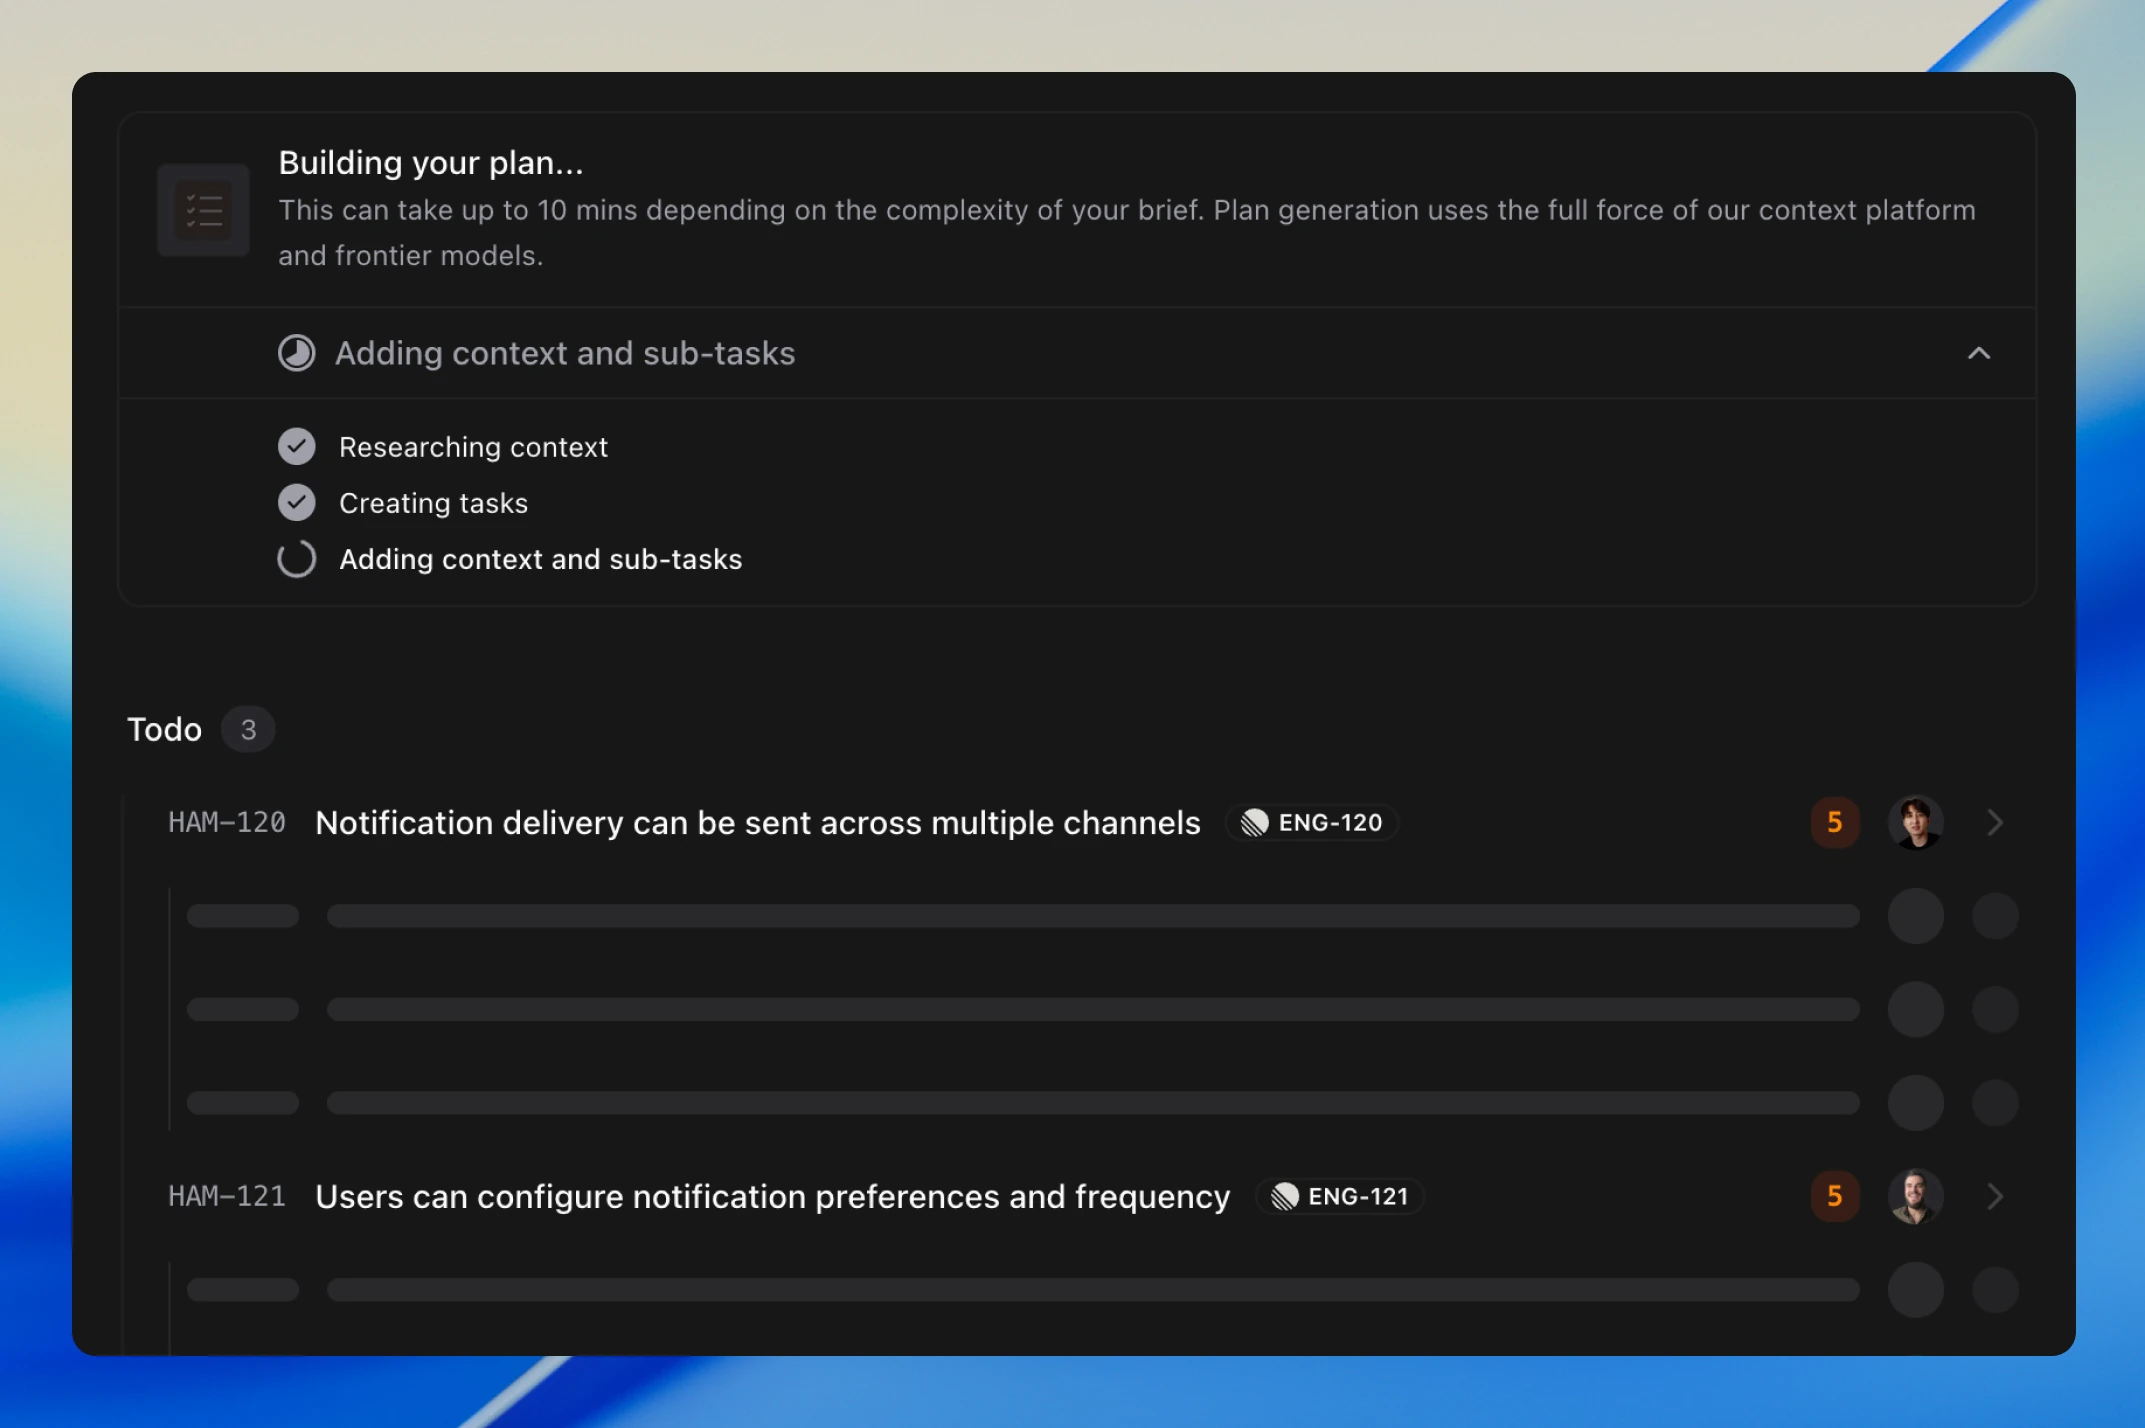2145x1428 pixels.
Task: Click orange estimate badge 5 on HAM-120
Action: [x=1834, y=823]
